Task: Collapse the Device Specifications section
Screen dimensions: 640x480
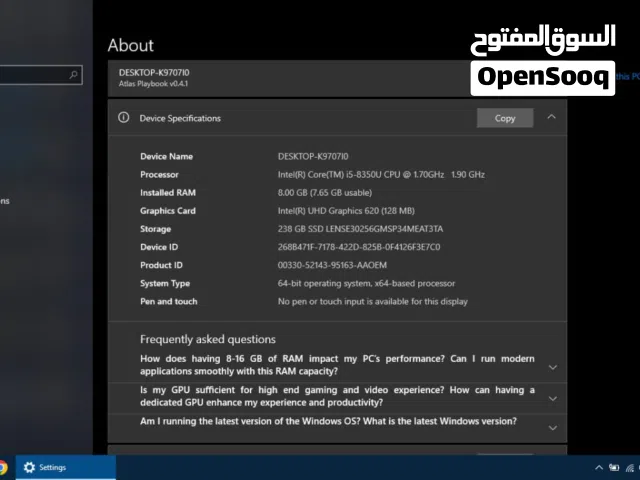Action: point(551,117)
